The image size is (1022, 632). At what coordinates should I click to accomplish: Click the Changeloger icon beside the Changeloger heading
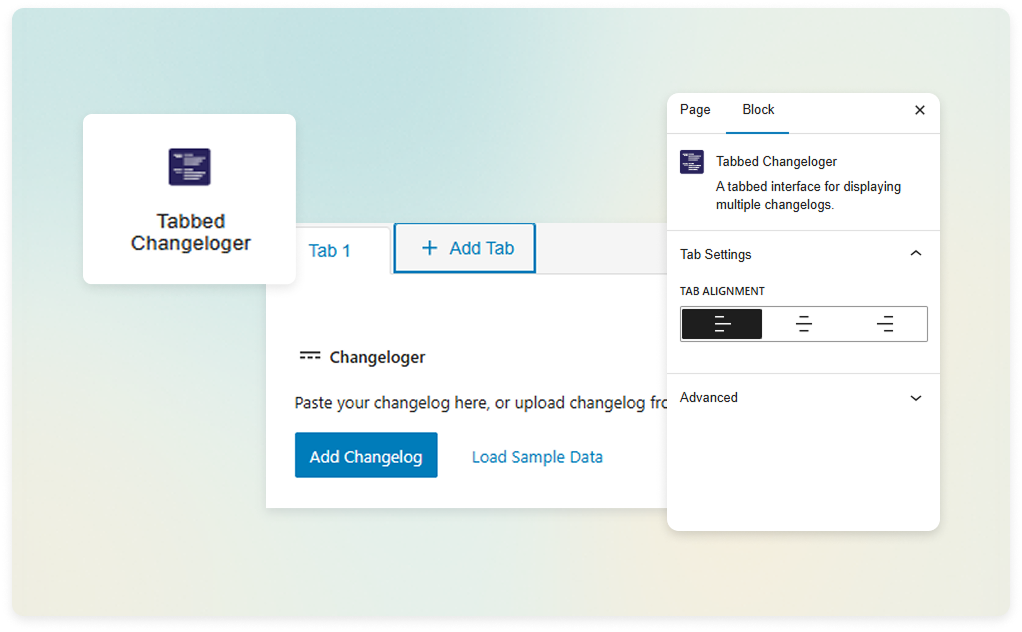(x=309, y=356)
